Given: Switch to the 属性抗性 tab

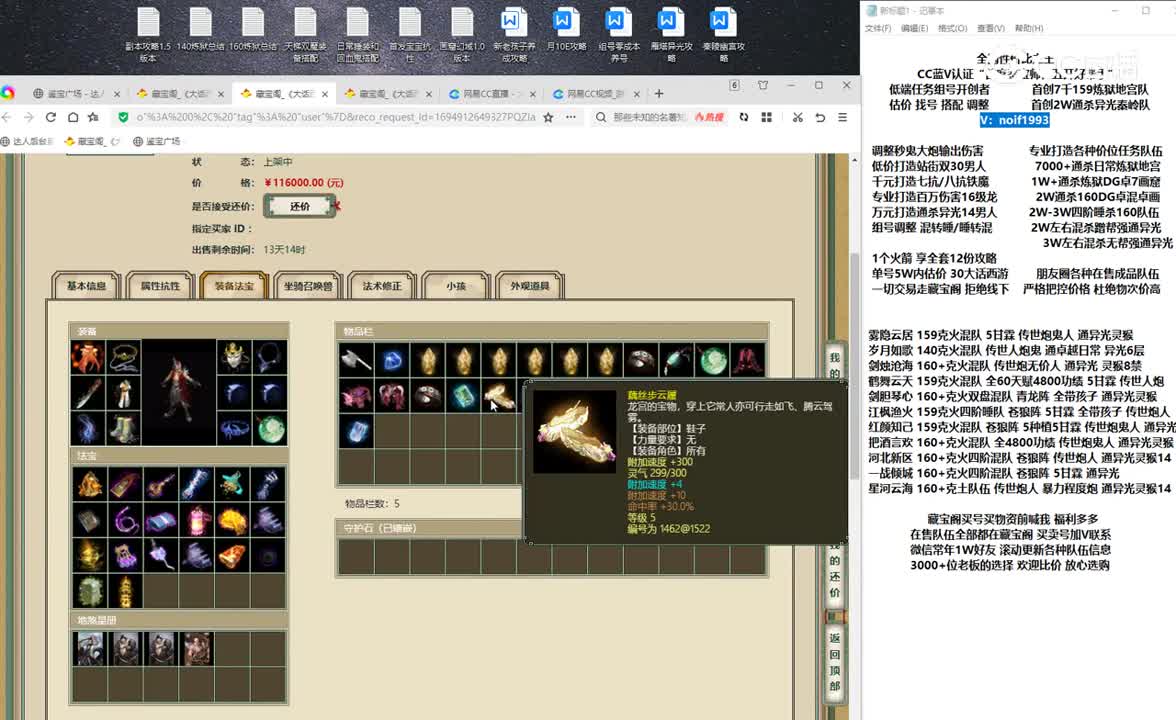Looking at the screenshot, I should (160, 286).
